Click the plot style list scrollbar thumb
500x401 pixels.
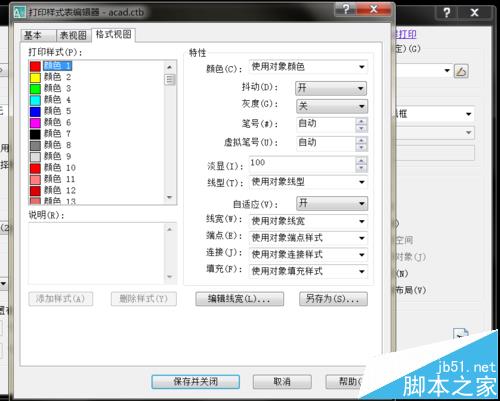[170, 80]
